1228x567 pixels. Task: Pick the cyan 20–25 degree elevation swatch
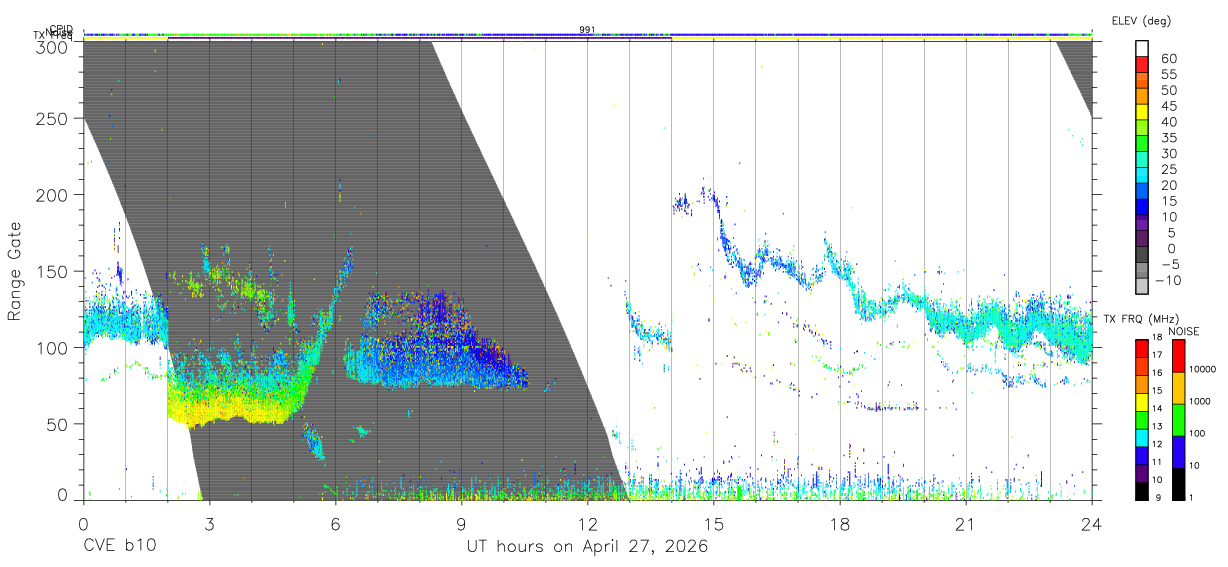point(1143,177)
